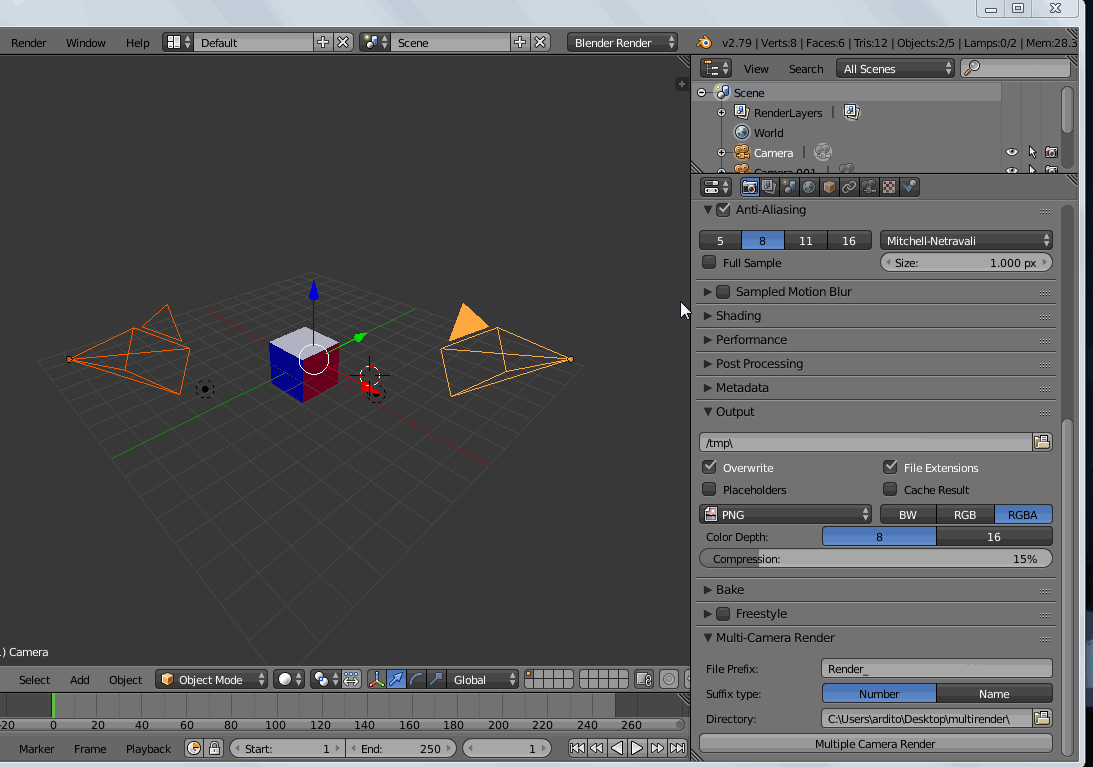Open the Render menu

[29, 43]
